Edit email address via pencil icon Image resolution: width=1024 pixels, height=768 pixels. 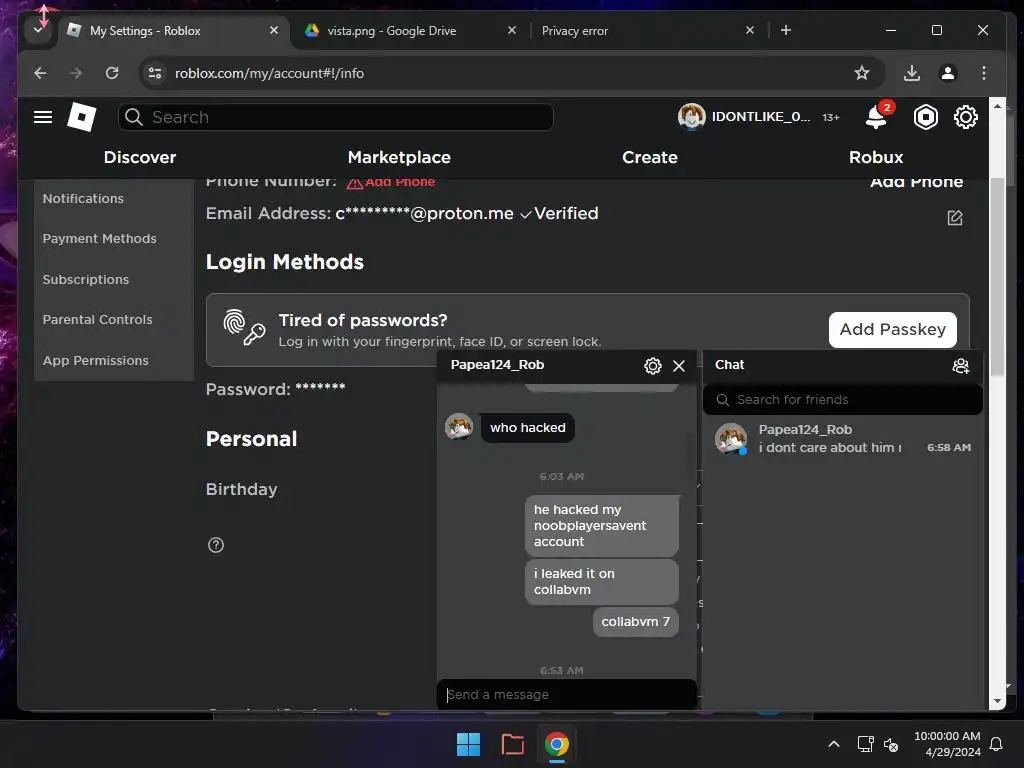coord(955,217)
